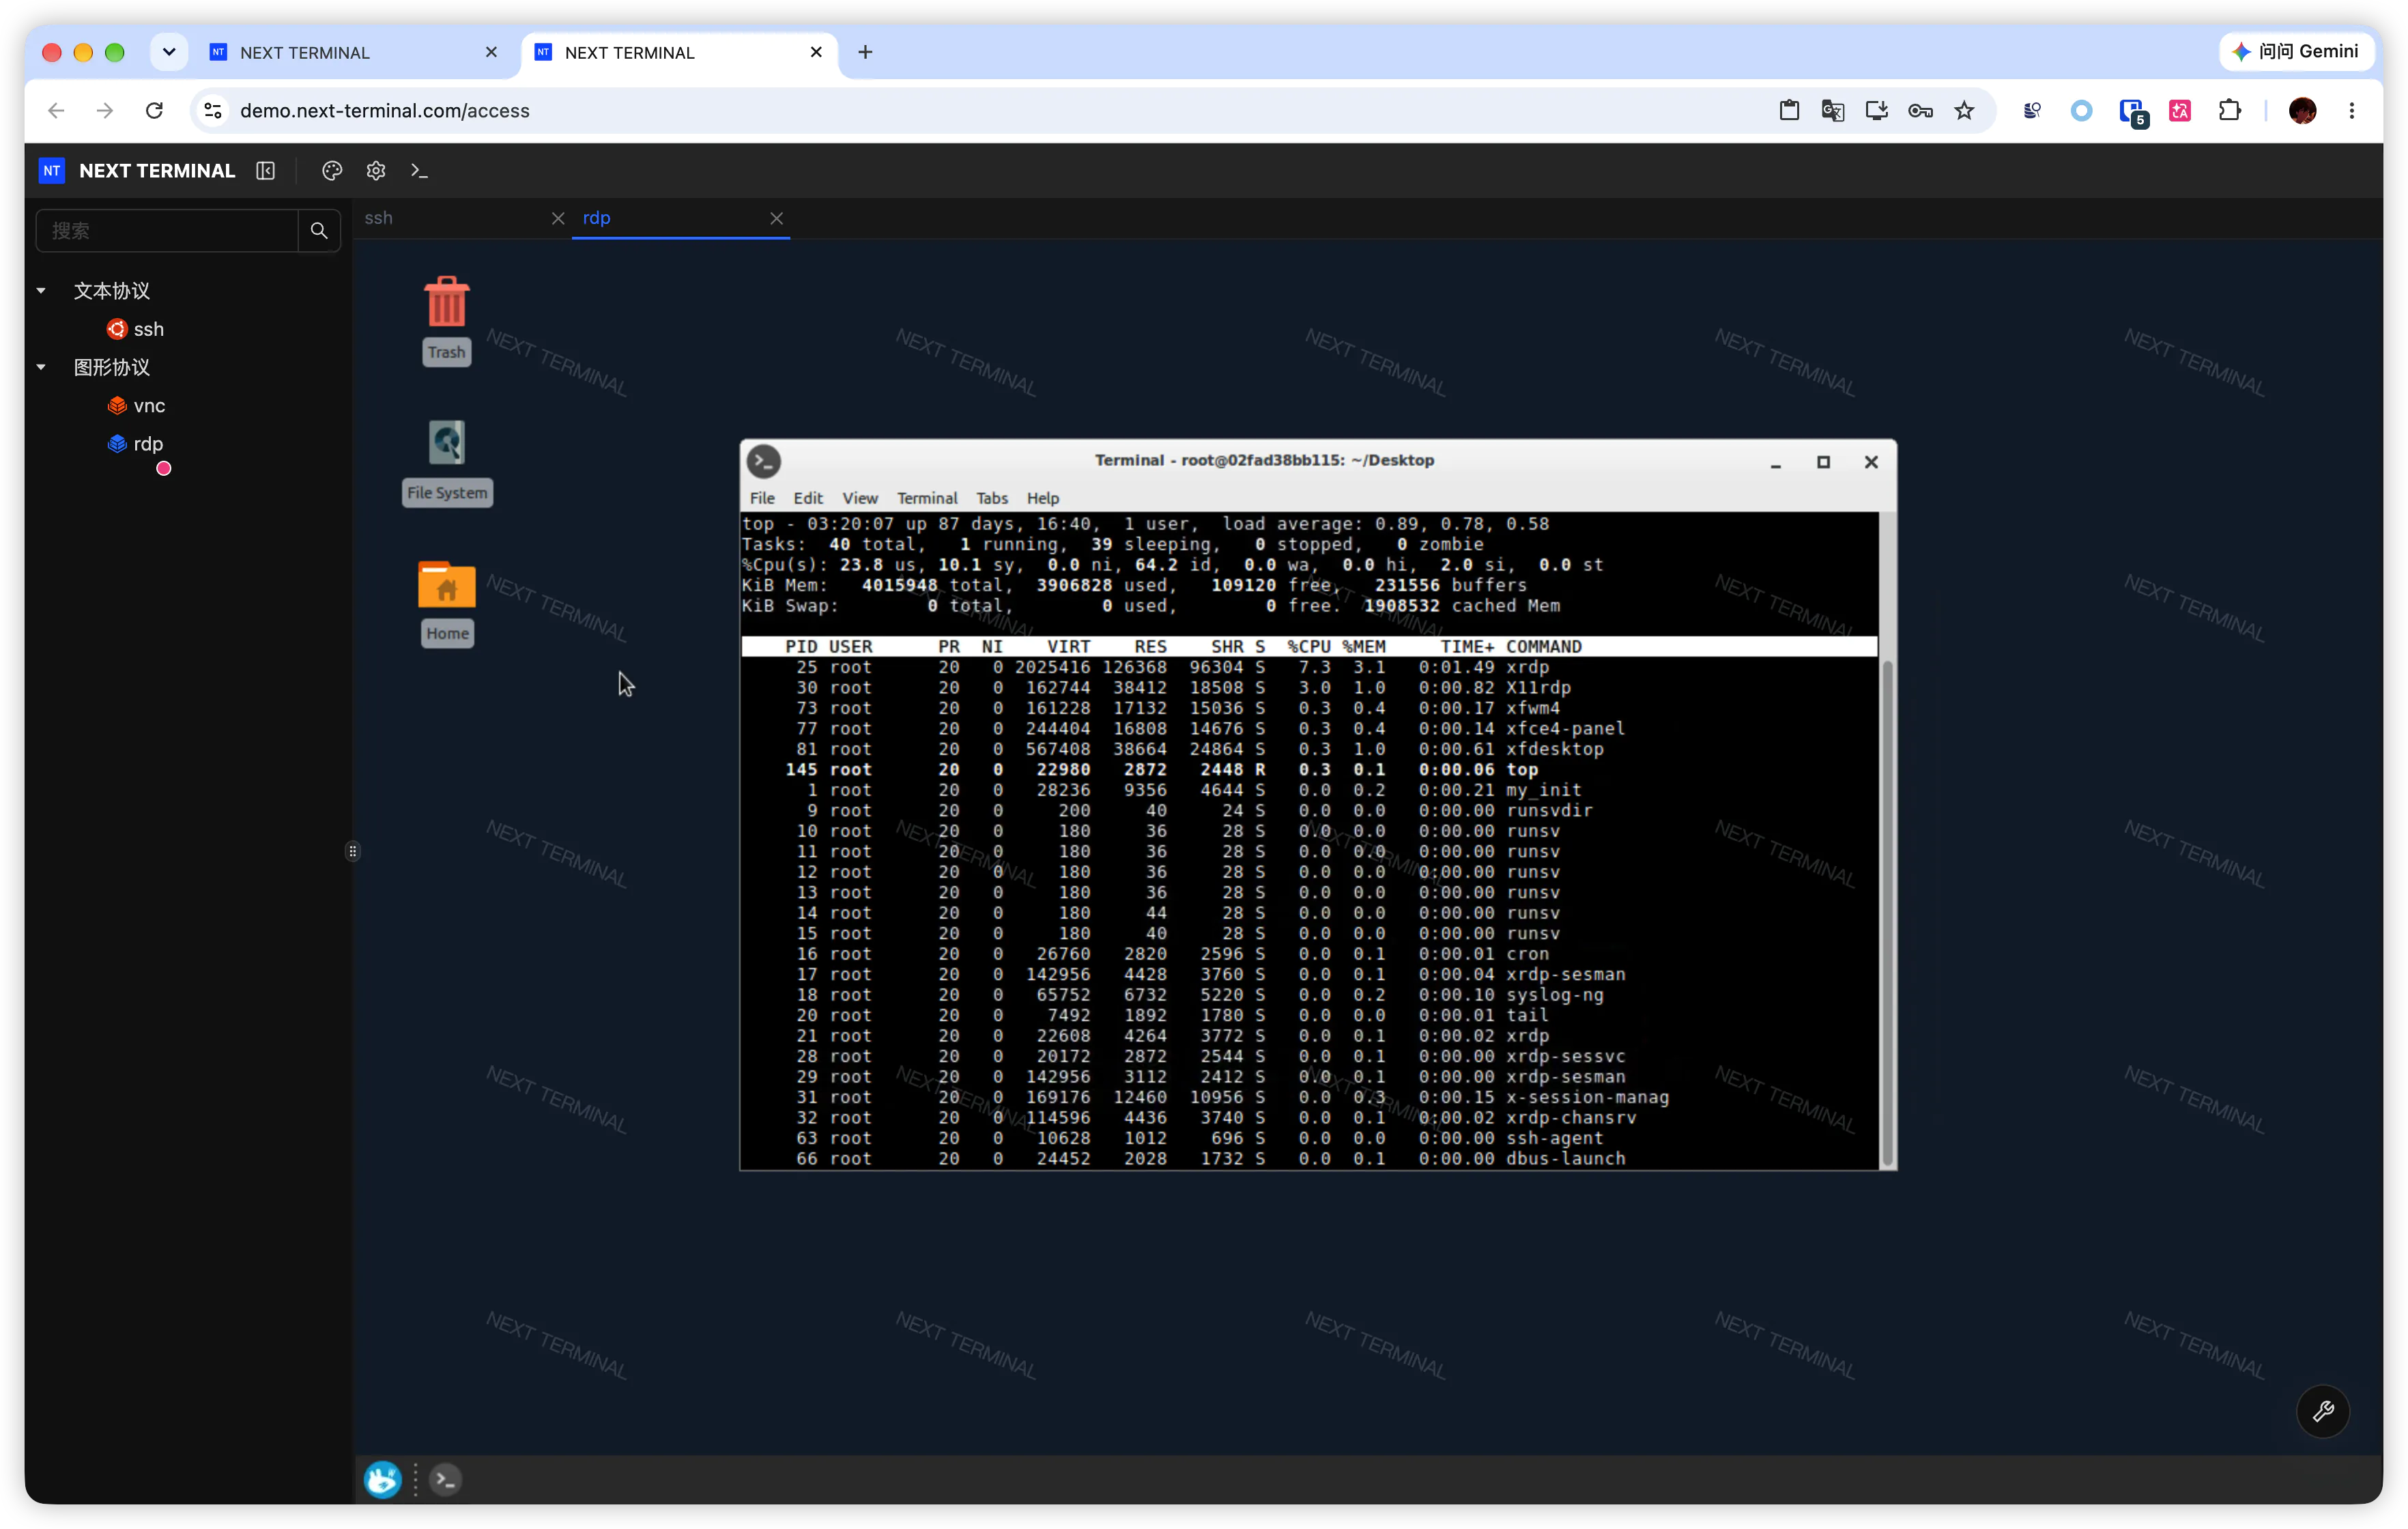
Task: Open the terminal Edit menu
Action: coord(808,498)
